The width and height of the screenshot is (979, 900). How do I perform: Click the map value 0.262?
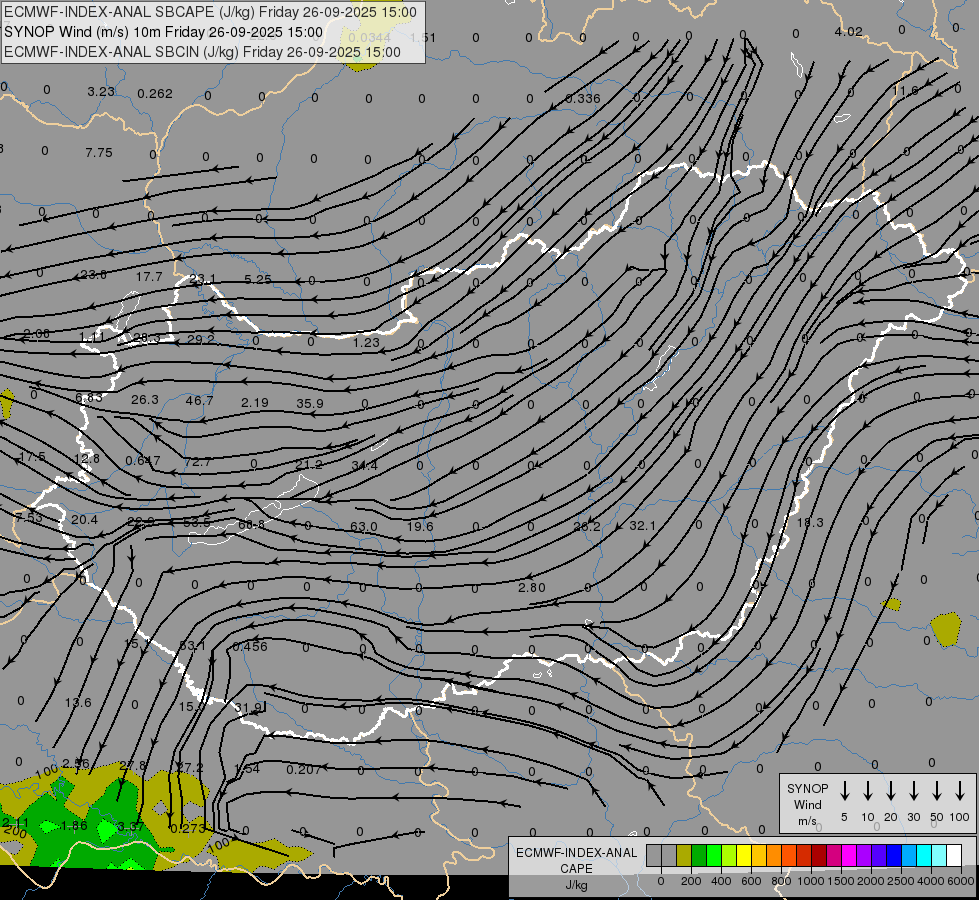tap(155, 94)
